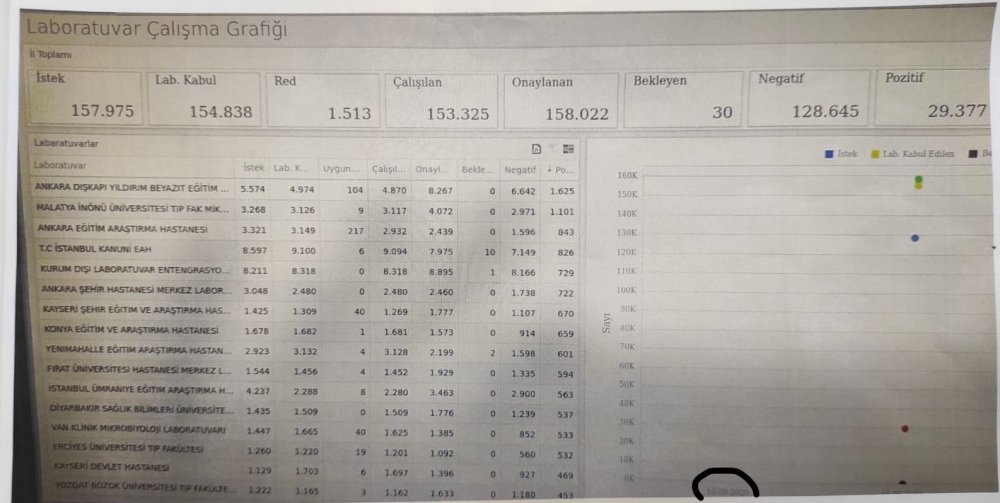
Task: Click the Çalışılan cell value 3.128
Action: (x=395, y=353)
